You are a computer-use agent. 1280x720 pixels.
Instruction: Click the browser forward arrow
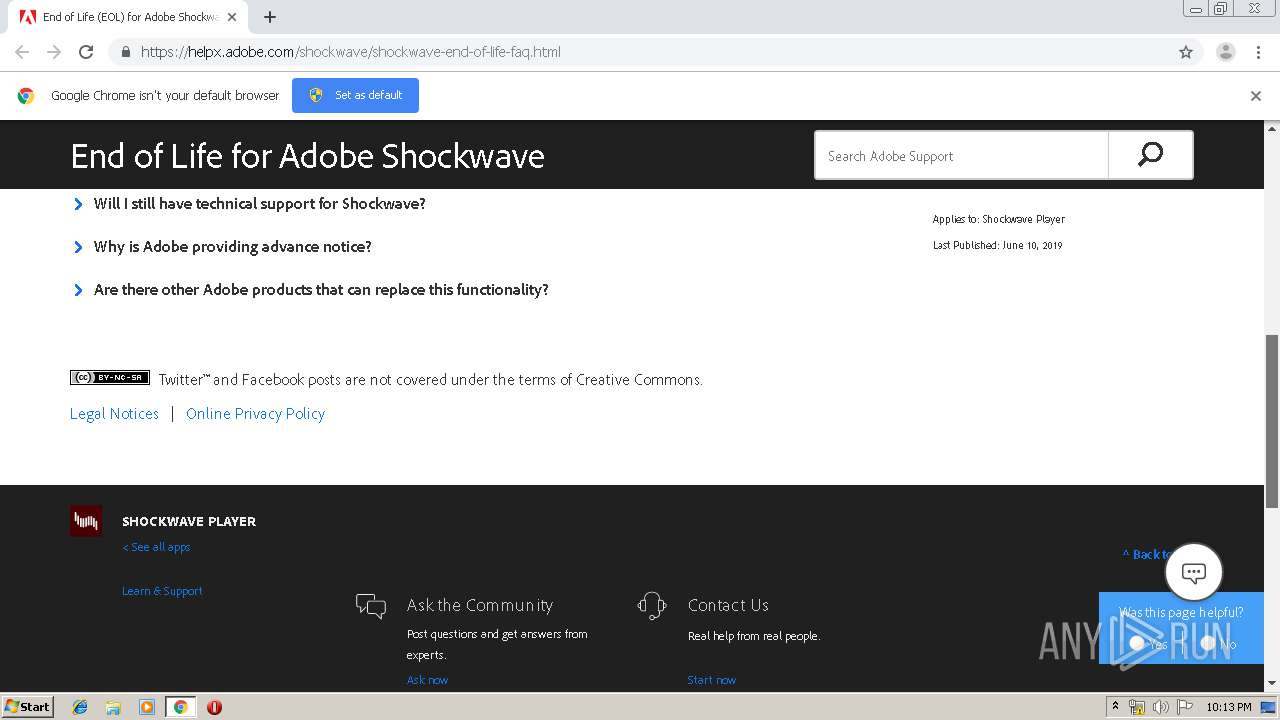click(x=54, y=52)
